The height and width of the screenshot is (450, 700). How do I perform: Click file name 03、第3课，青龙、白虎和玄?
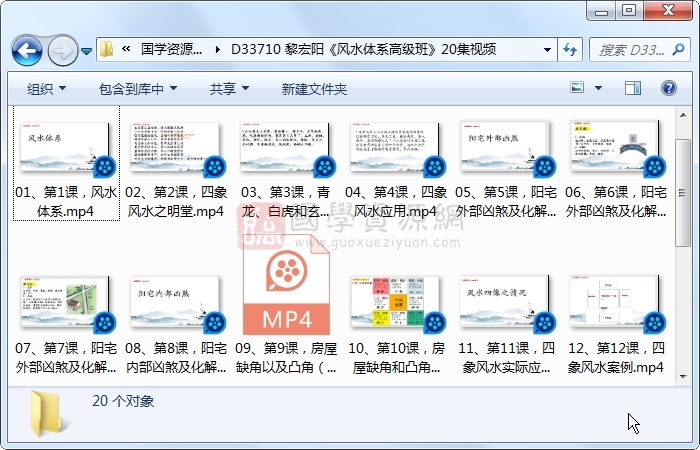tap(286, 202)
